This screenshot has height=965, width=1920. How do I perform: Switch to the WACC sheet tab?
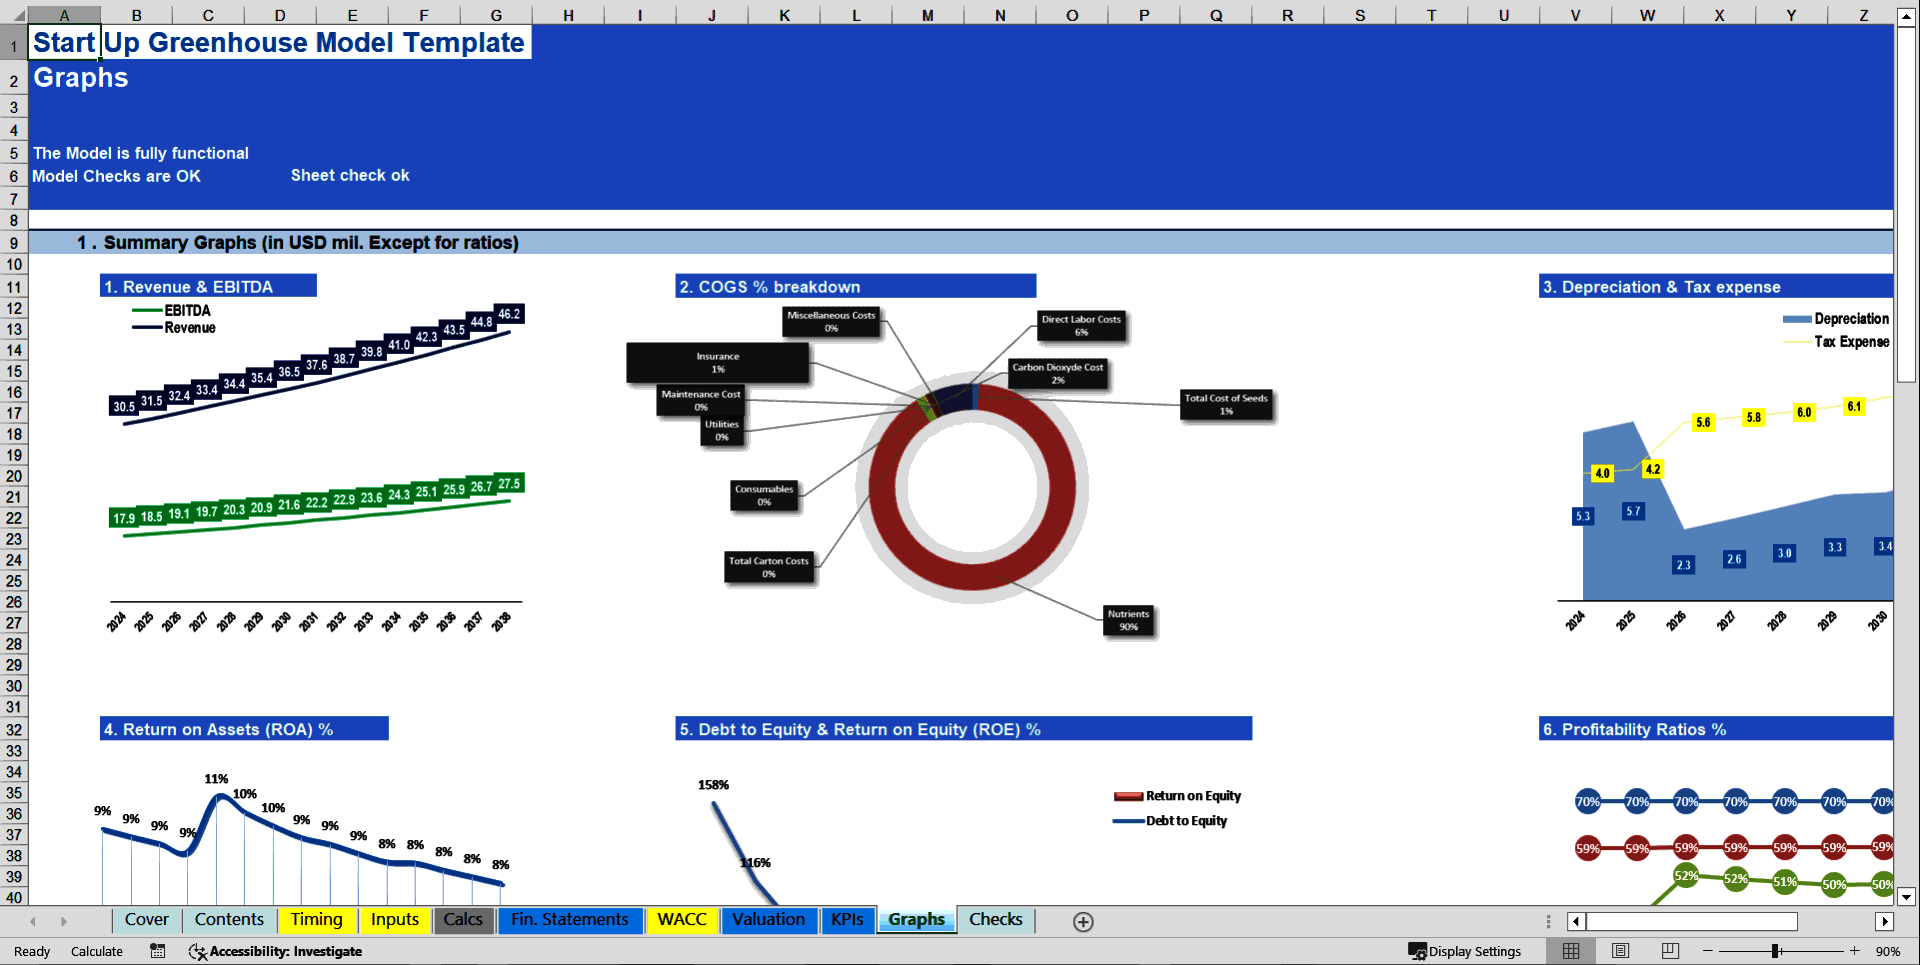click(x=682, y=920)
